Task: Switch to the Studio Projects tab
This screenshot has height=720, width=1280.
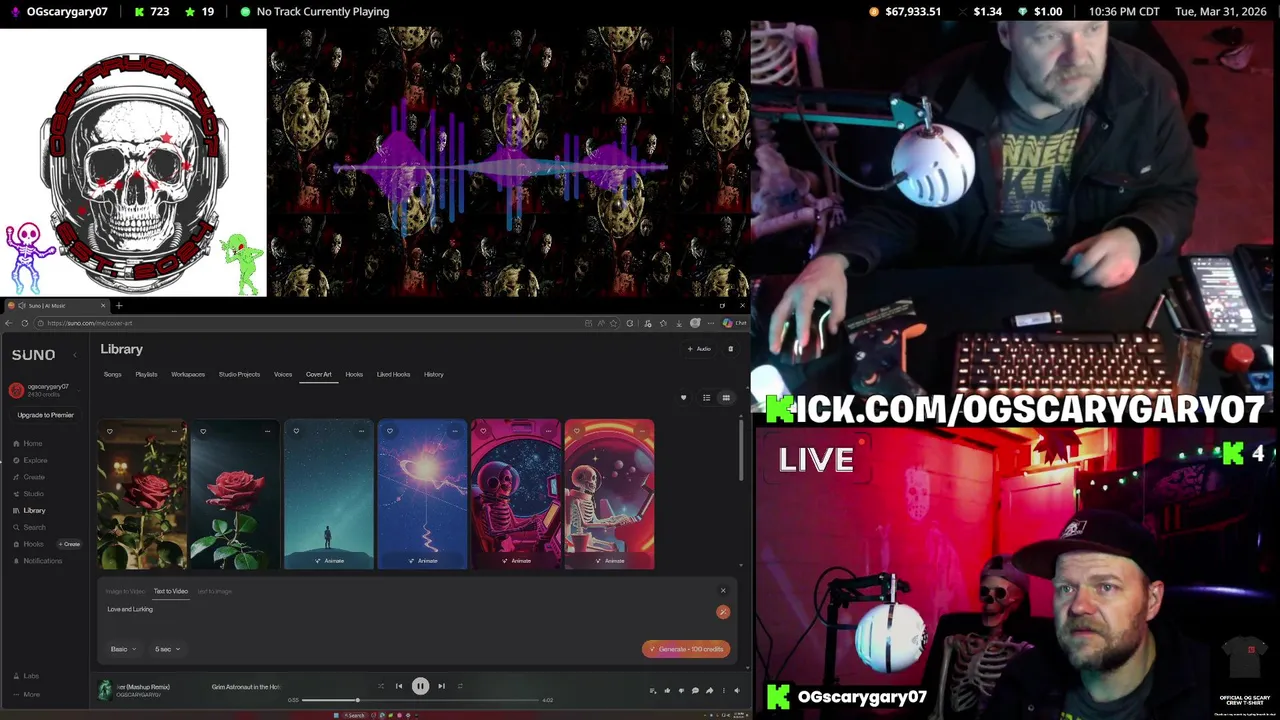Action: [x=239, y=374]
